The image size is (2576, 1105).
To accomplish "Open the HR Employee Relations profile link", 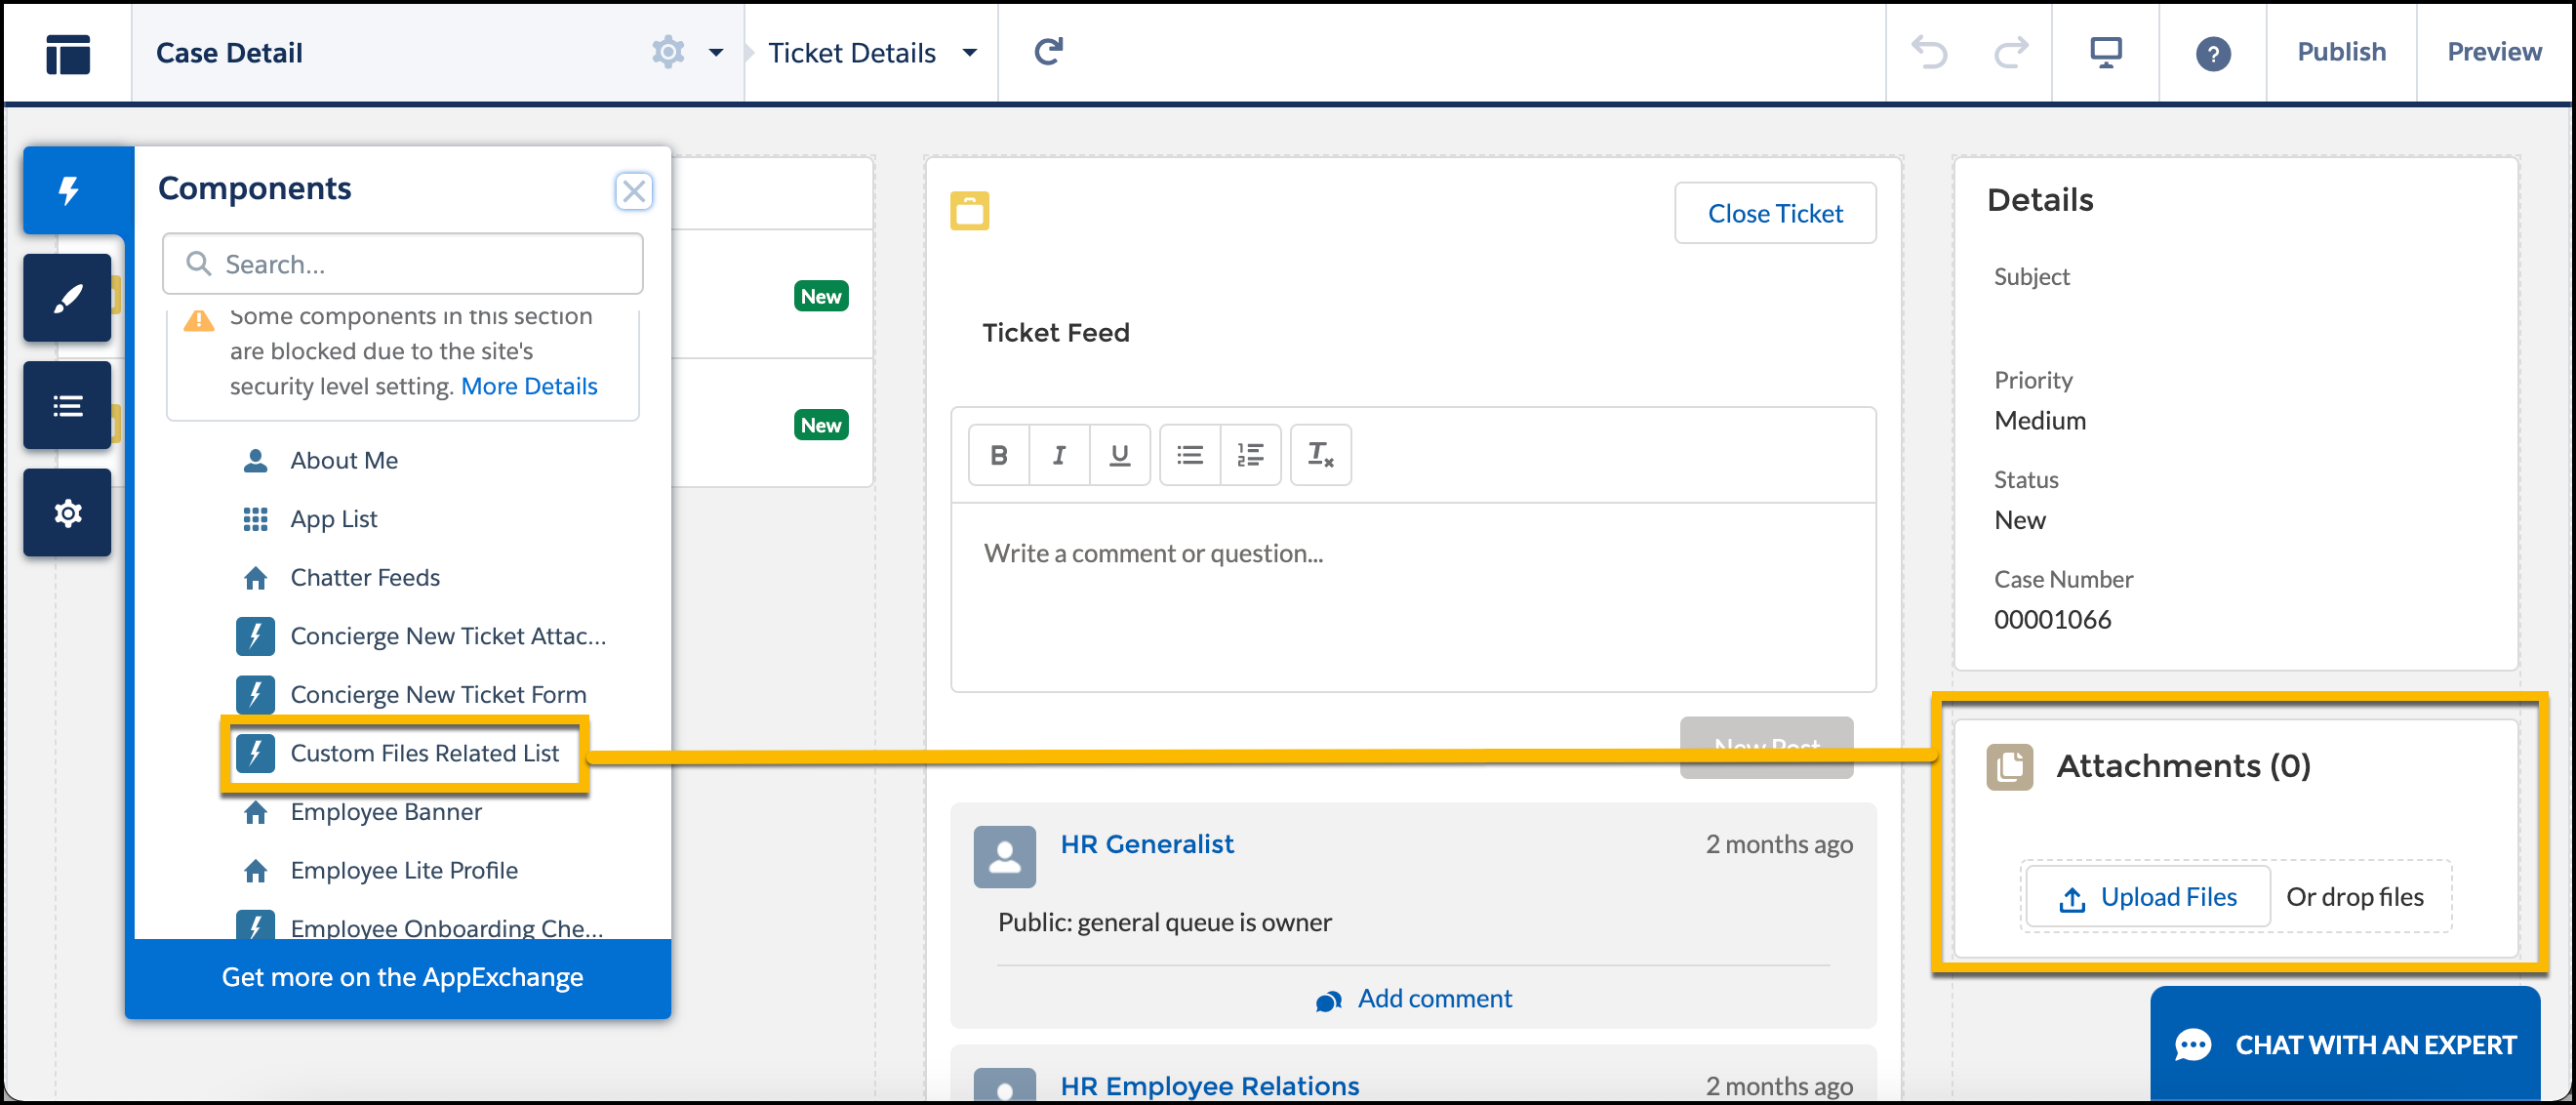I will click(x=1210, y=1086).
